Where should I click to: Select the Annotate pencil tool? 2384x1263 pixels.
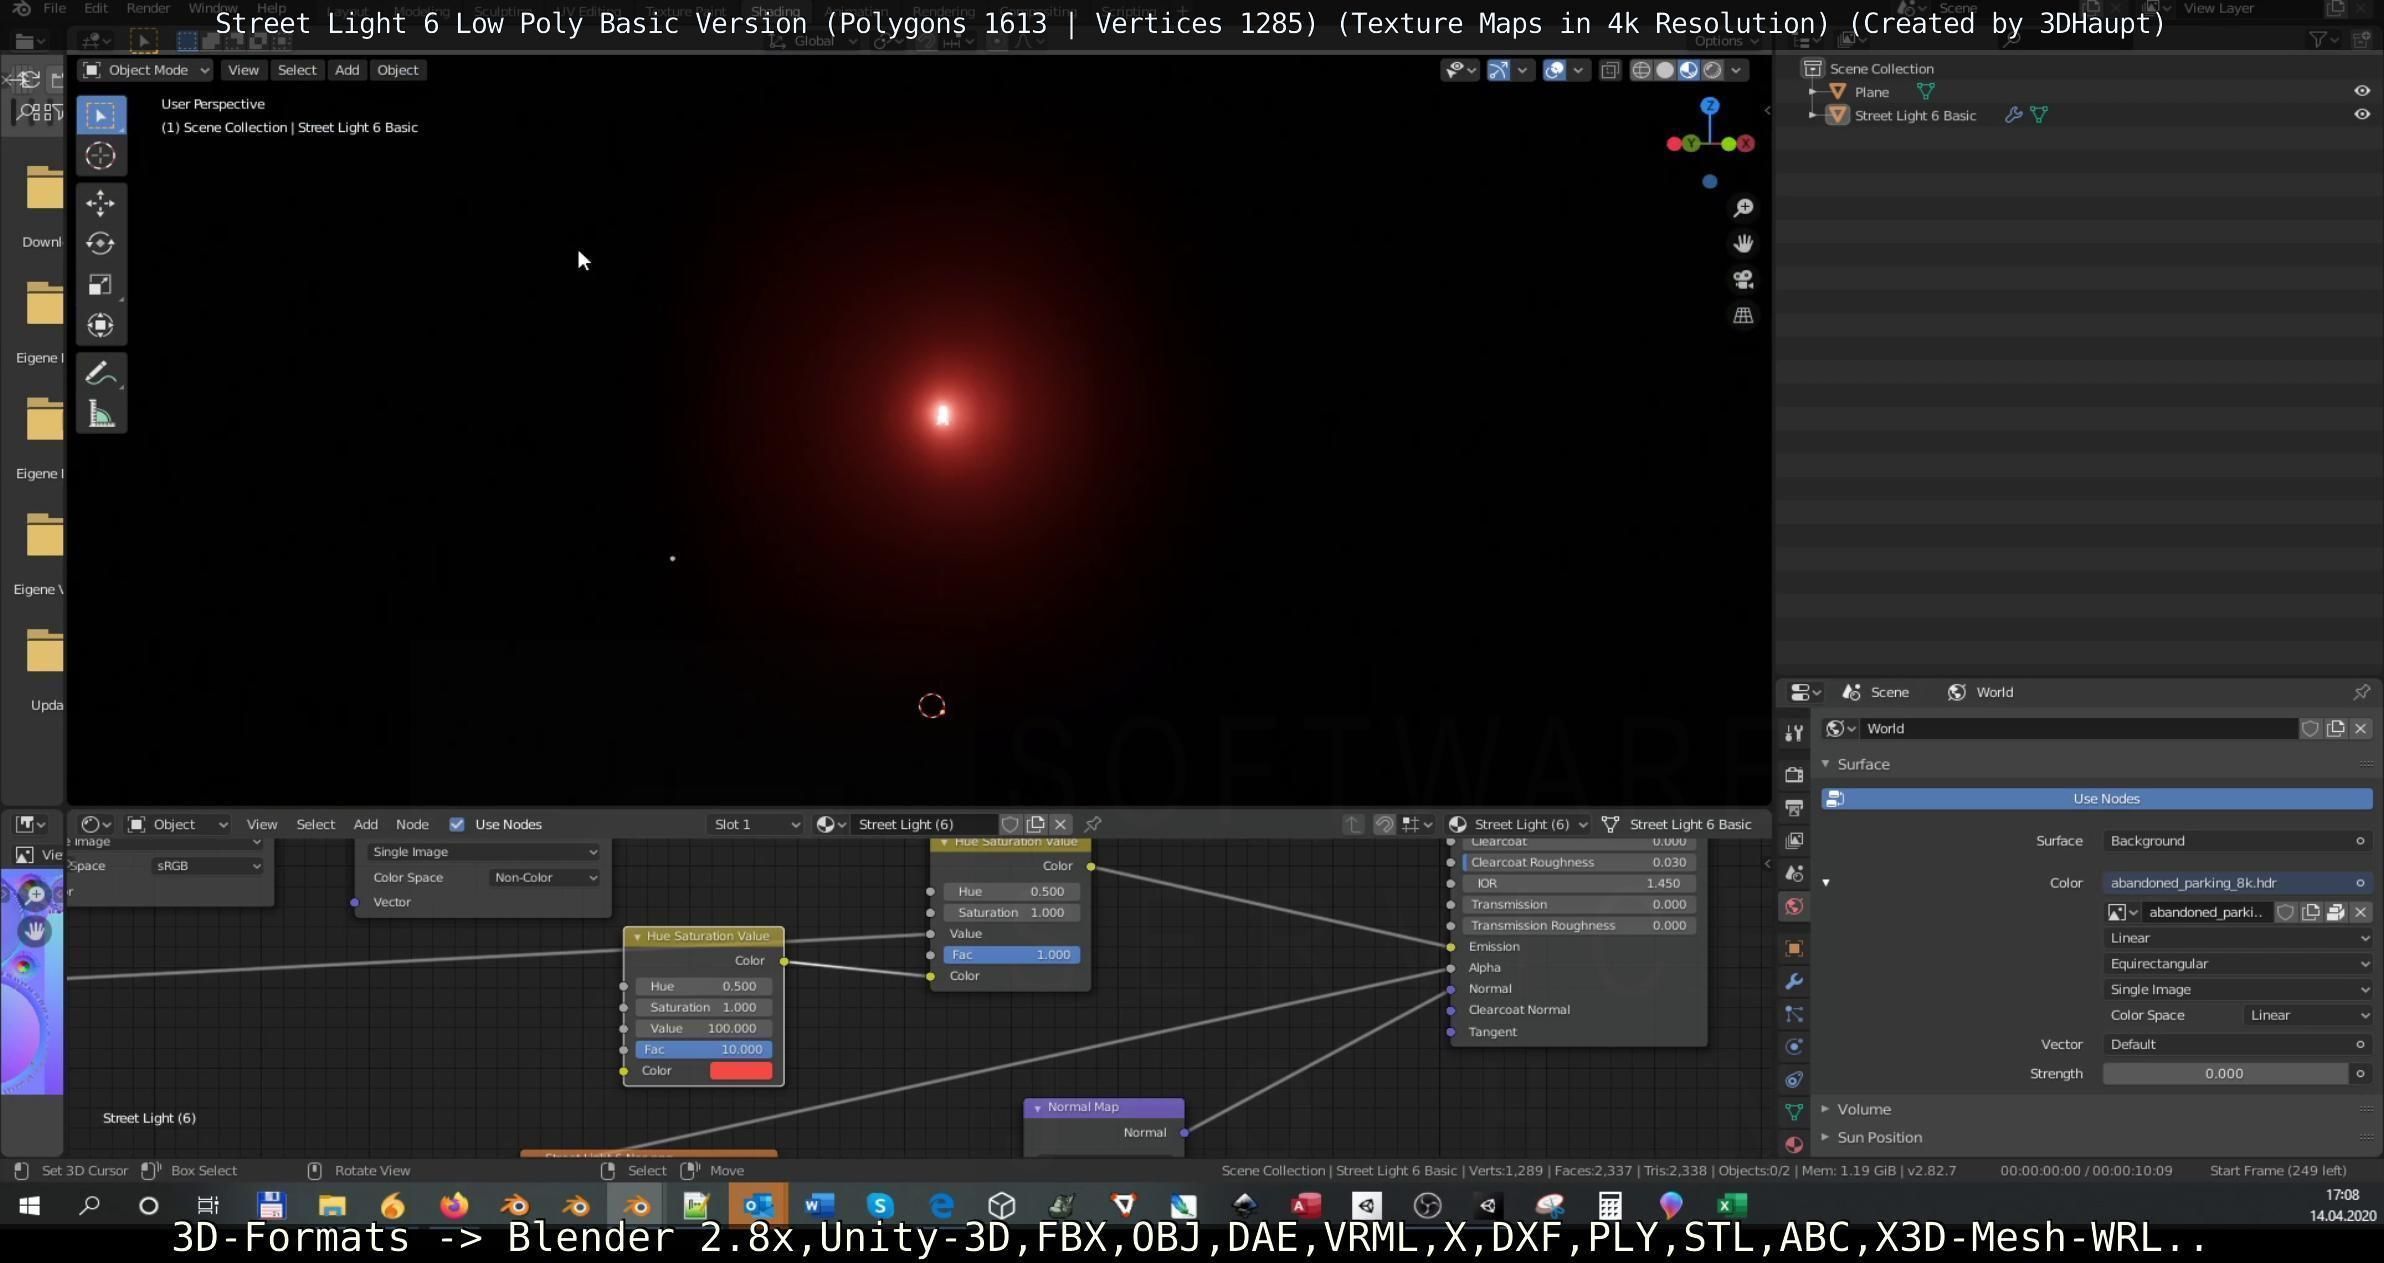click(x=100, y=374)
